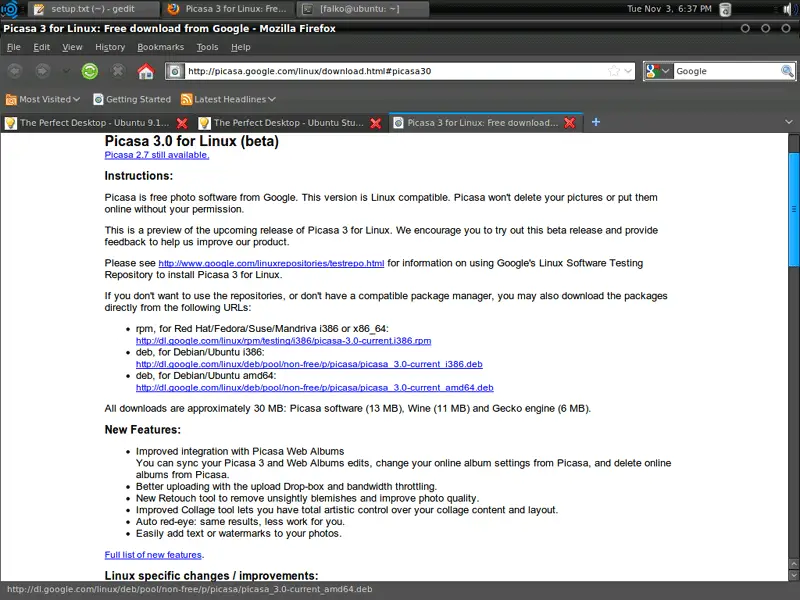Click the Instructions: heading
This screenshot has width=800, height=600.
click(139, 176)
